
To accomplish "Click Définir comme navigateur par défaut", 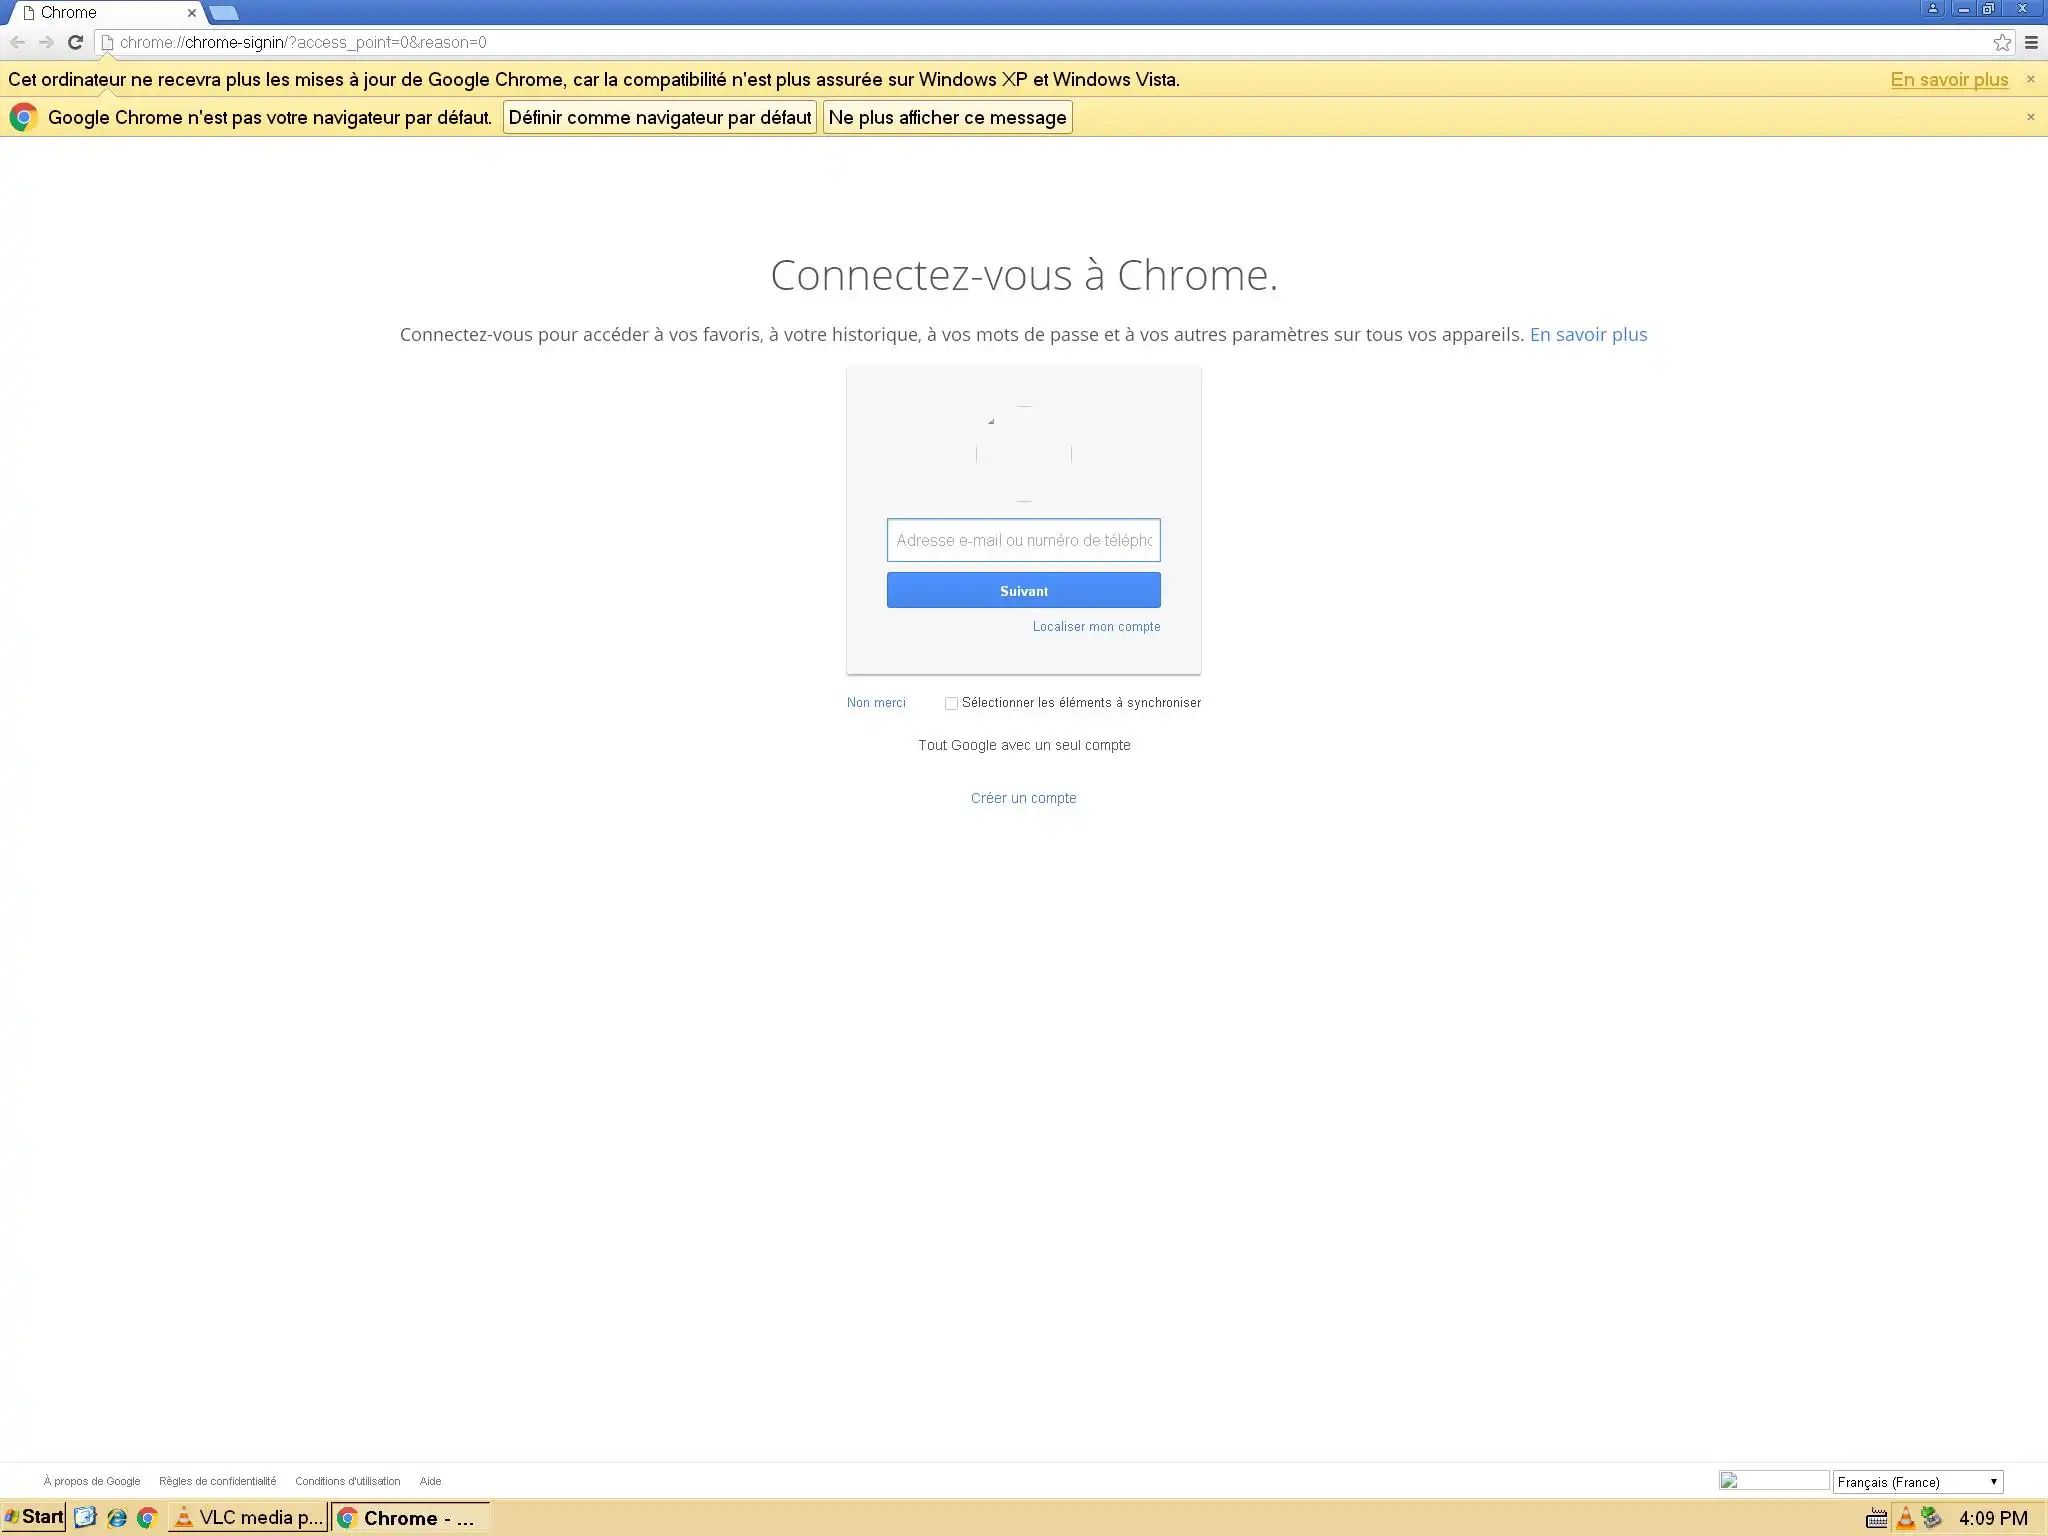I will pos(659,117).
